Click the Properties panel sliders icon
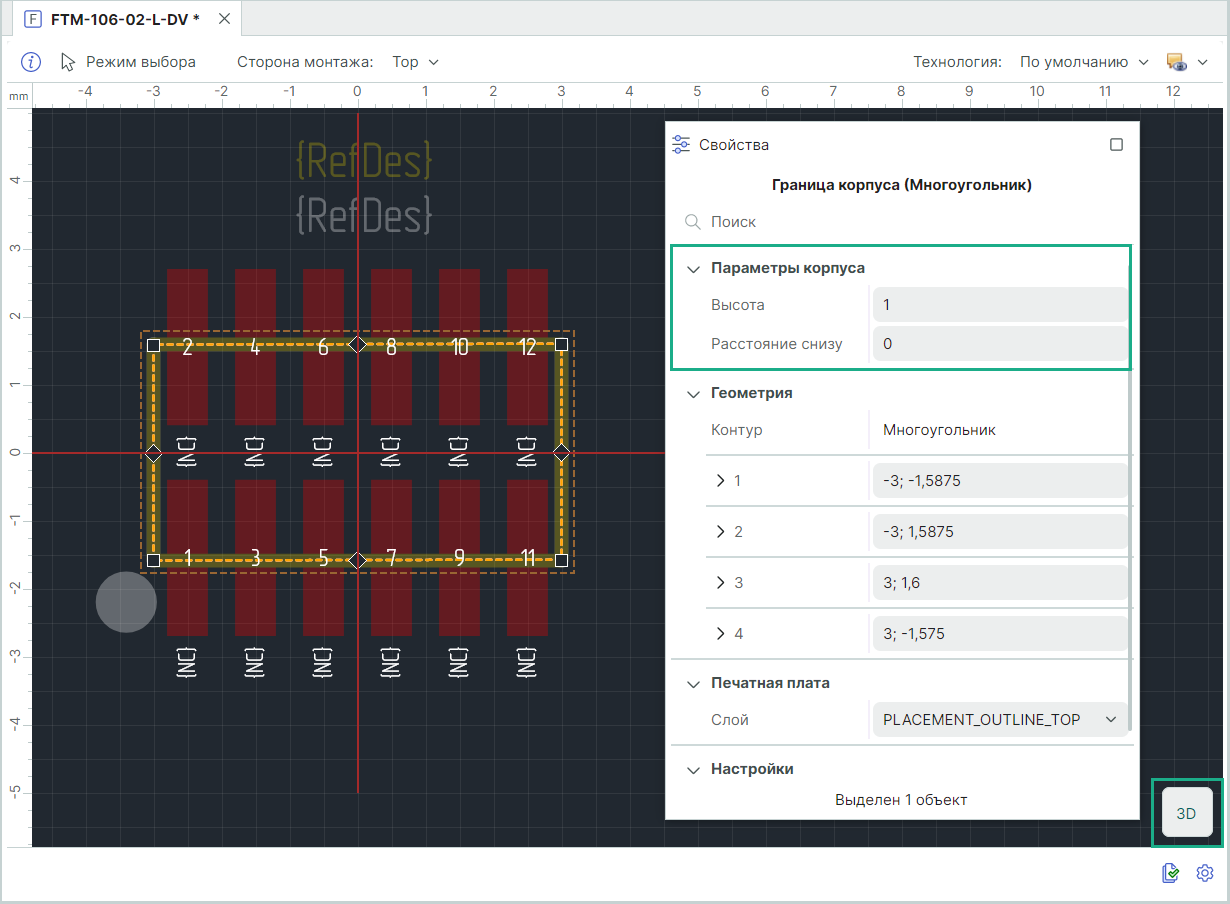 coord(681,145)
